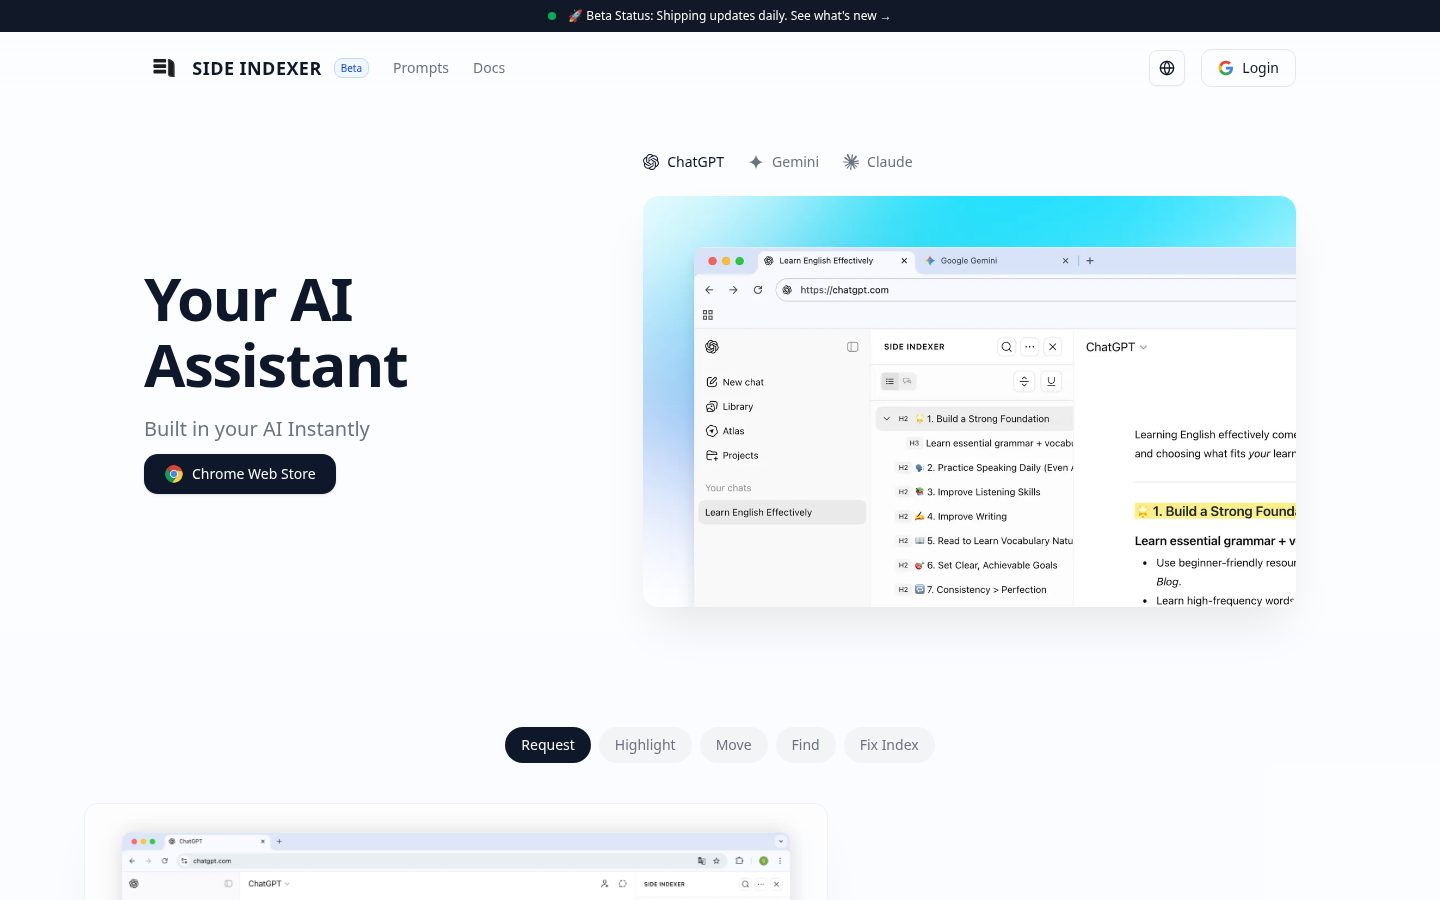Switch the demo to the ChatGPT tab
Viewport: 1440px width, 900px height.
684,162
